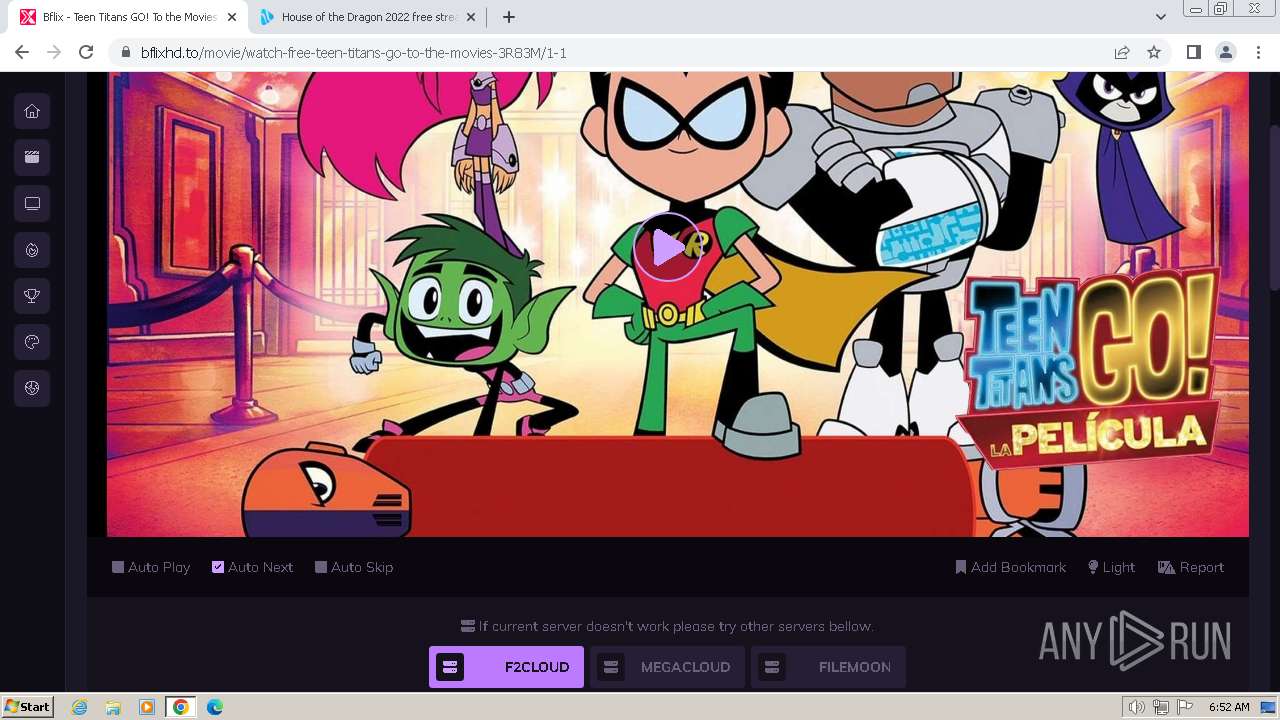Open the Windows Start menu
Viewport: 1280px width, 720px height.
pyautogui.click(x=28, y=706)
